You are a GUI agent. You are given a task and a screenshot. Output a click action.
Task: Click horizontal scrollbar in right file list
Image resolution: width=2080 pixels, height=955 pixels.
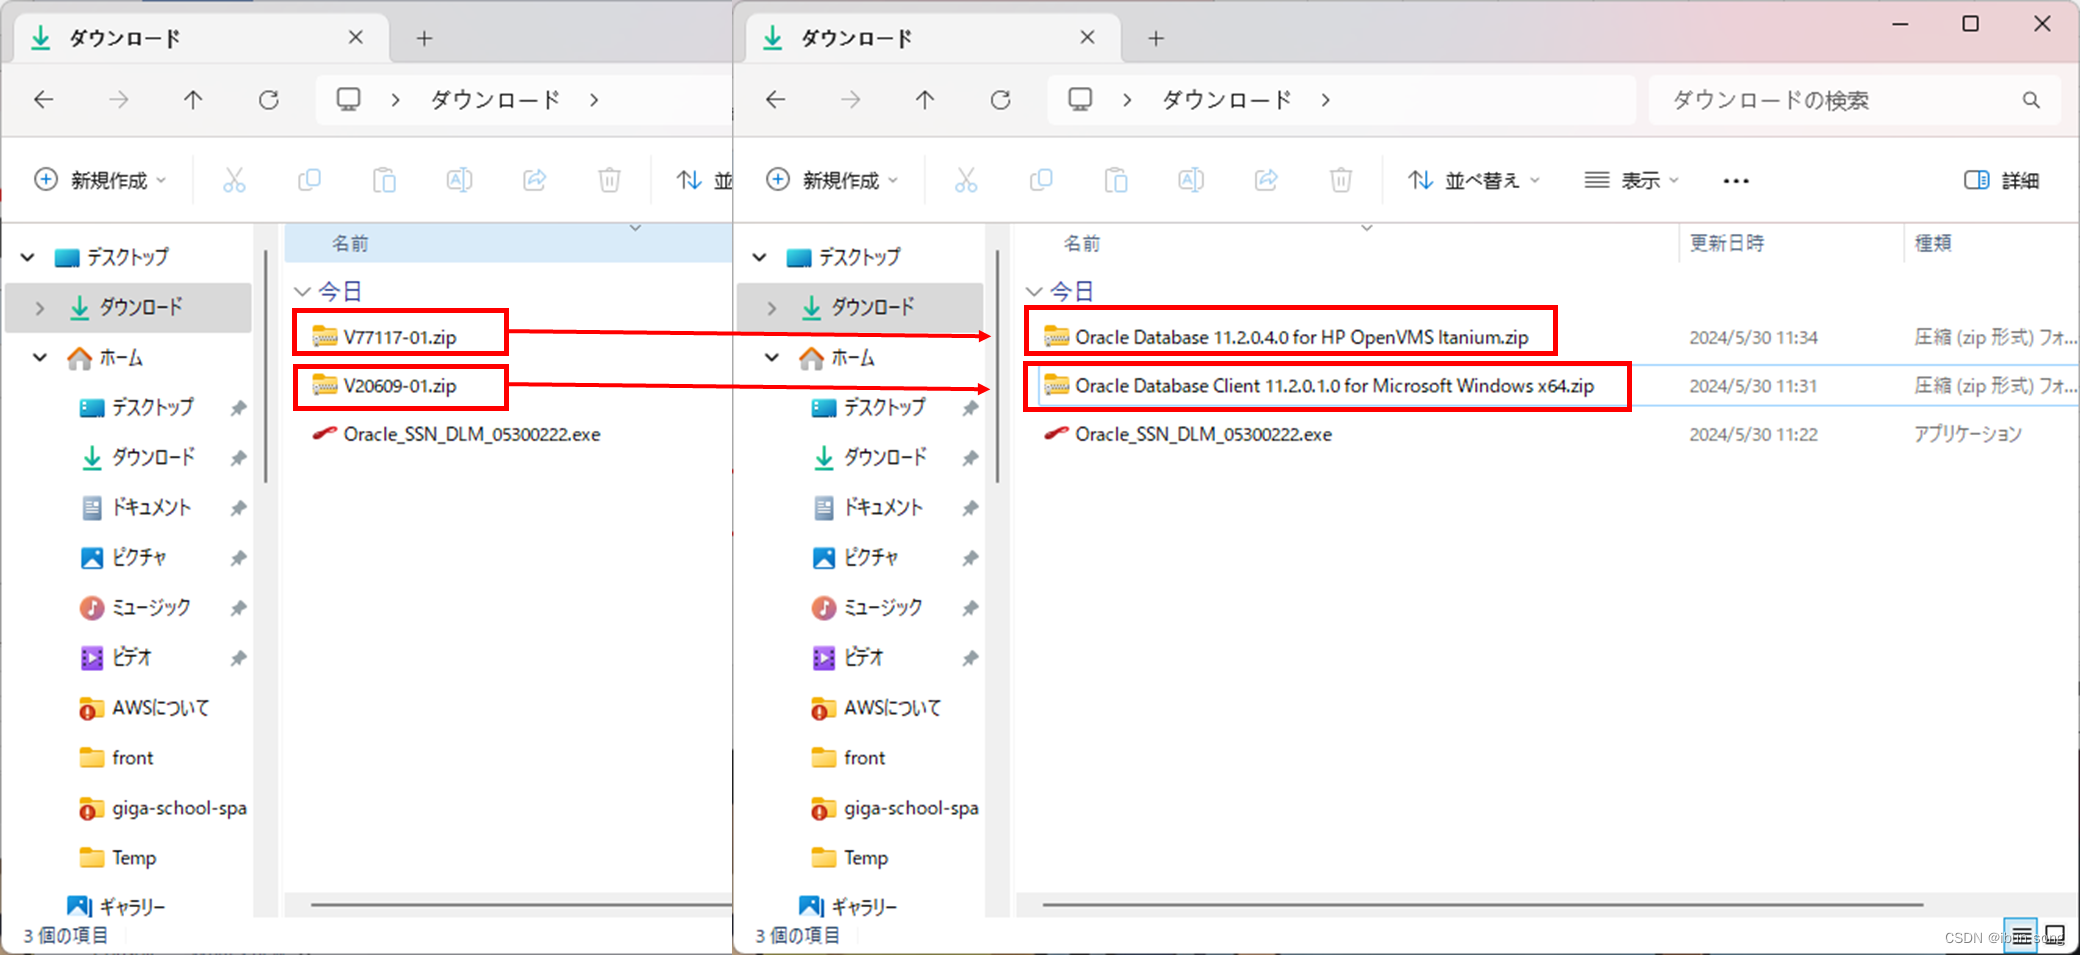click(1482, 905)
